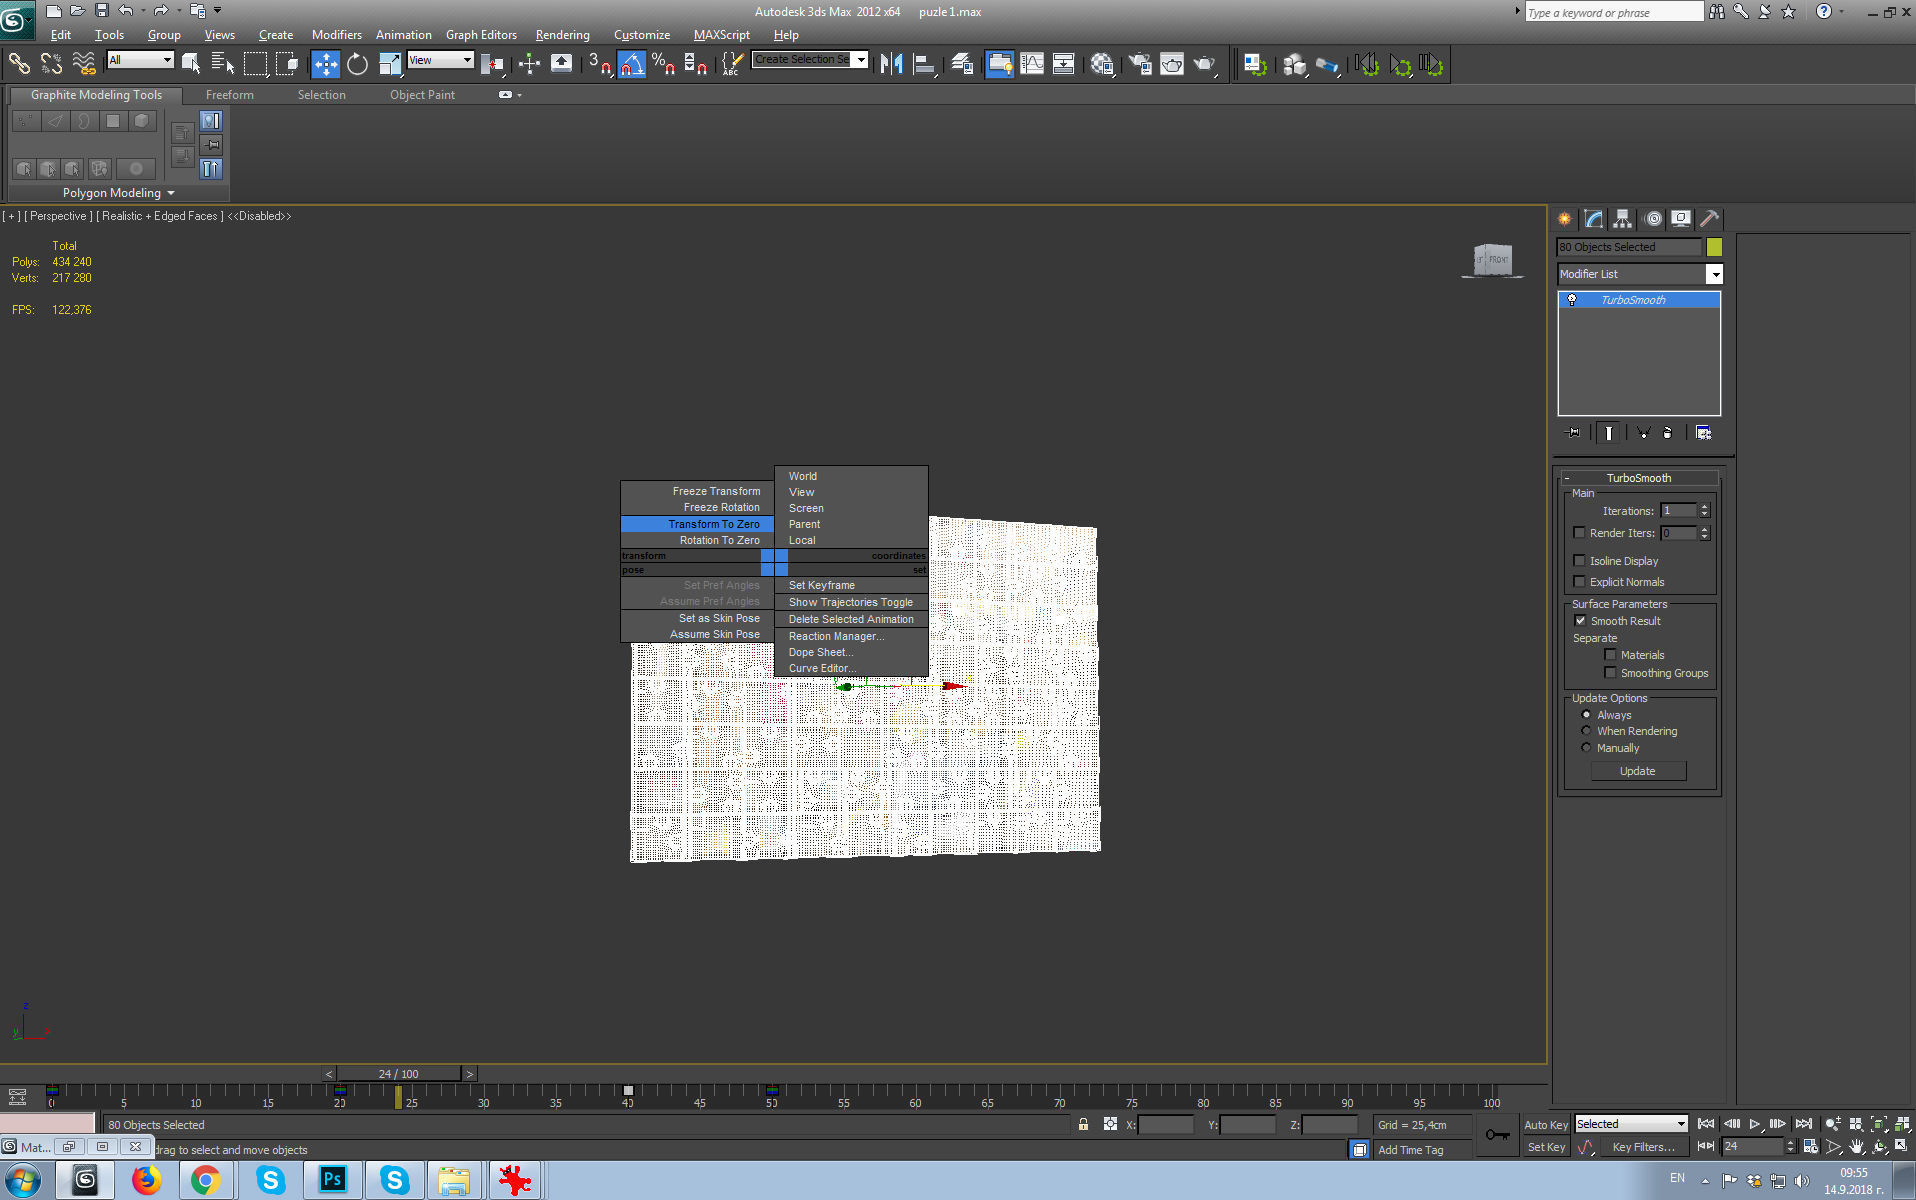This screenshot has width=1916, height=1200.
Task: Check Separate by Smoothing Groups
Action: (1610, 673)
